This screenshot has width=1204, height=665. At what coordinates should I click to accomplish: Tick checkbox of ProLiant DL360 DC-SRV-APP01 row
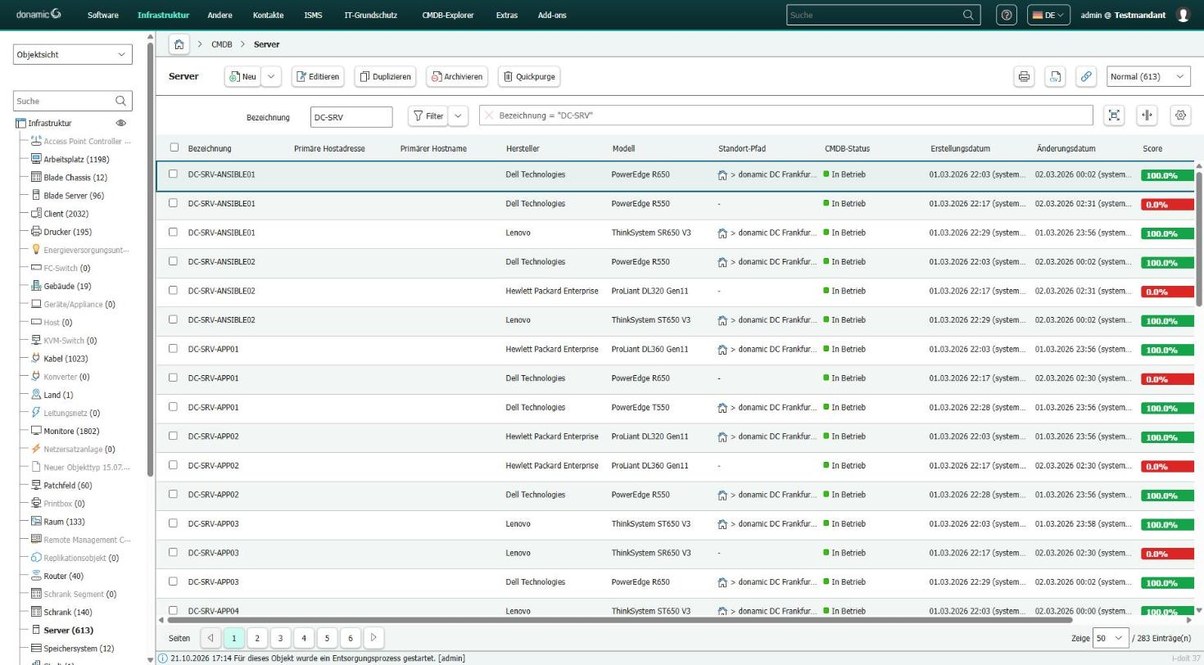pos(173,349)
